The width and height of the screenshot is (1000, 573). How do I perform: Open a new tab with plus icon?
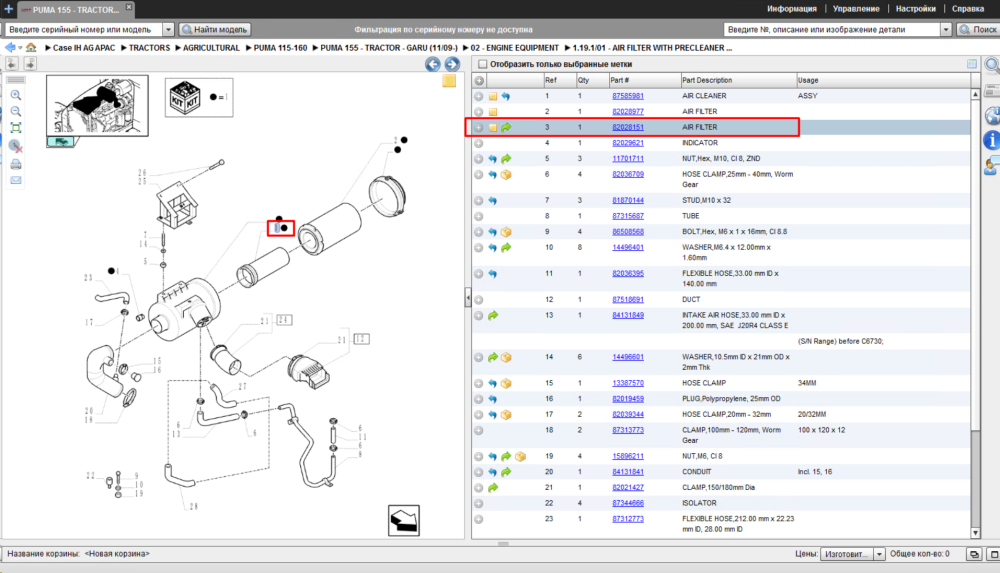pos(8,9)
